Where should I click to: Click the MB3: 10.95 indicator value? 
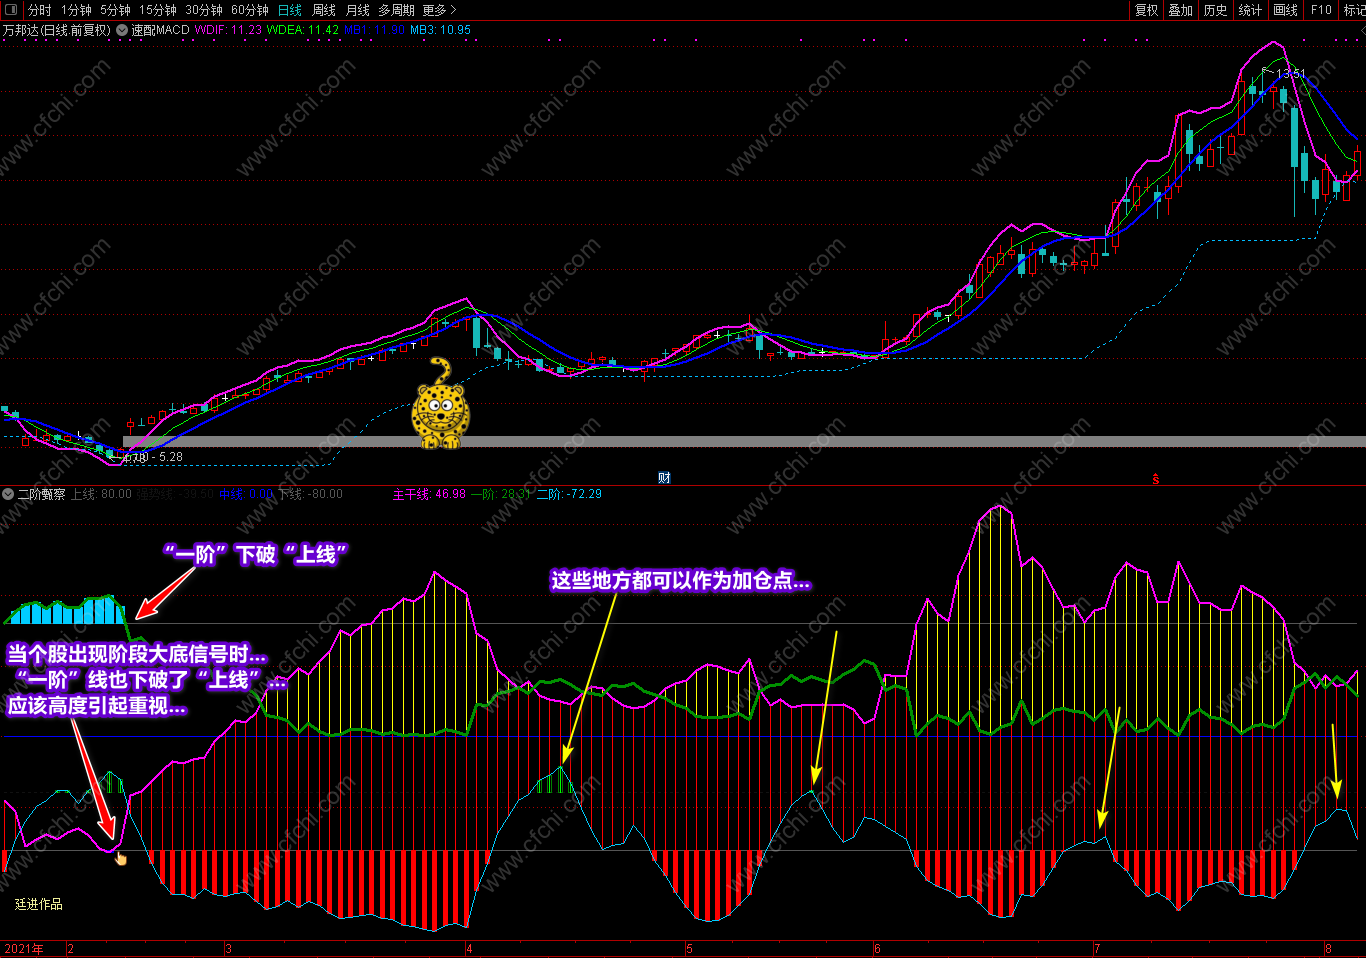pos(440,30)
